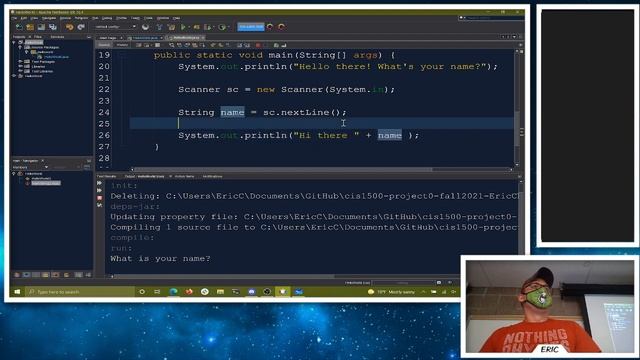Image resolution: width=640 pixels, height=360 pixels.
Task: Click the Profile Project icon
Action: tap(208, 27)
